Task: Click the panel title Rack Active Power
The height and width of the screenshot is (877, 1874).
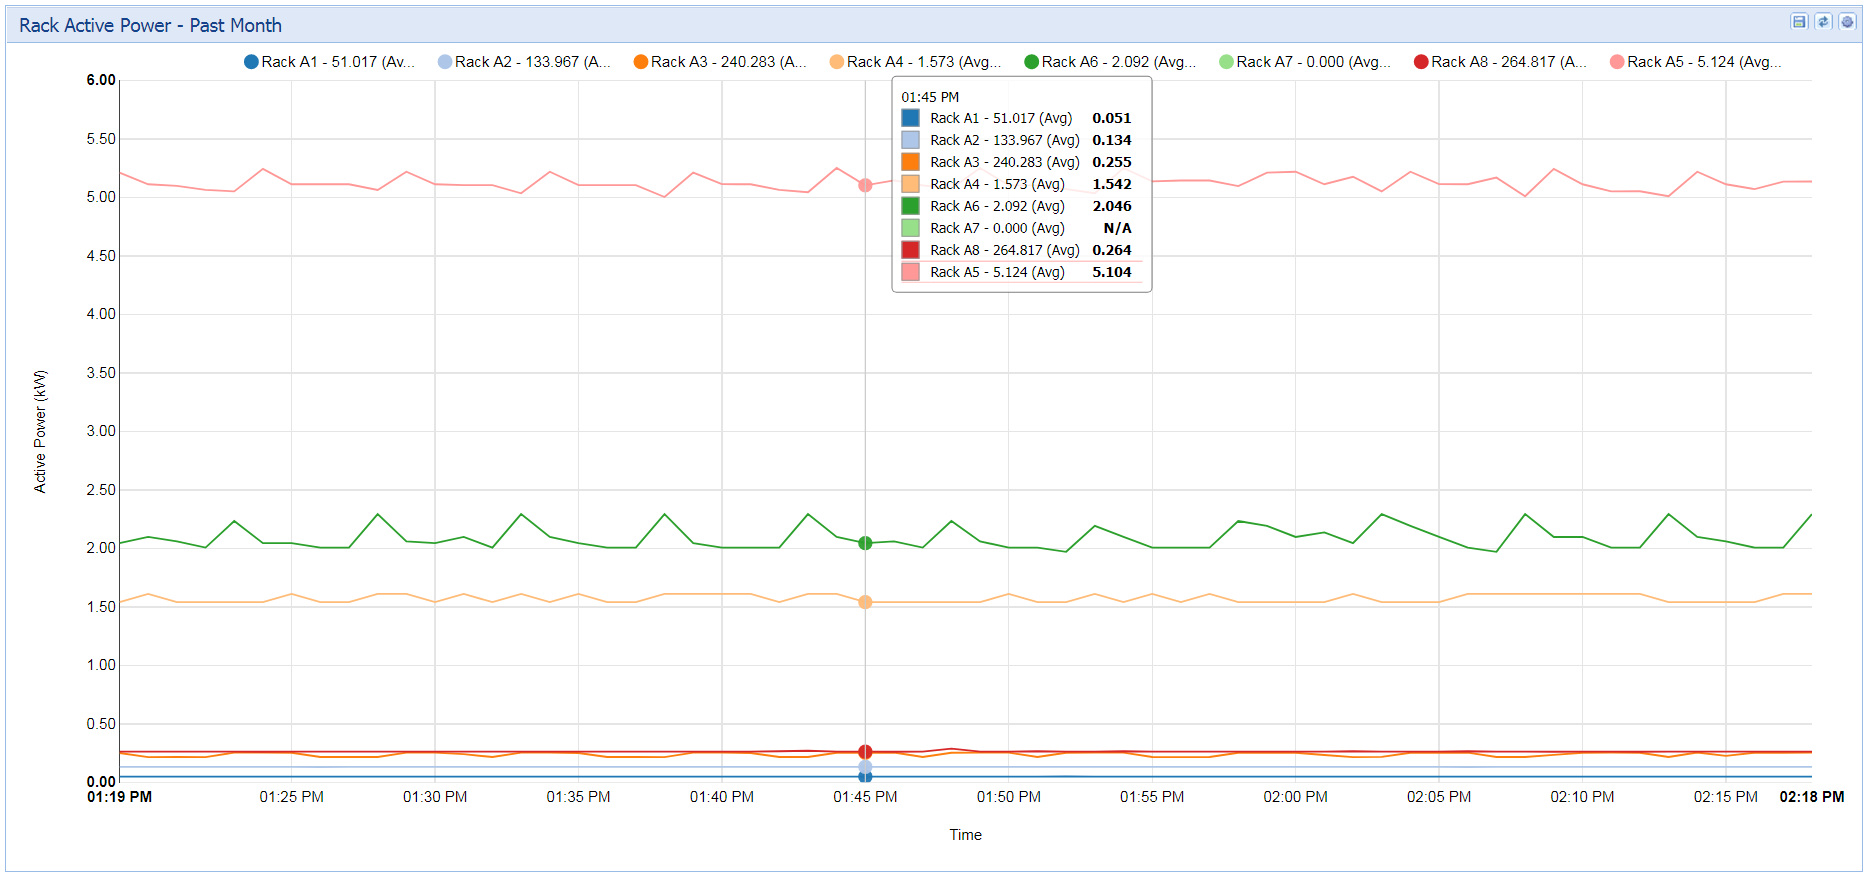Action: (x=150, y=26)
